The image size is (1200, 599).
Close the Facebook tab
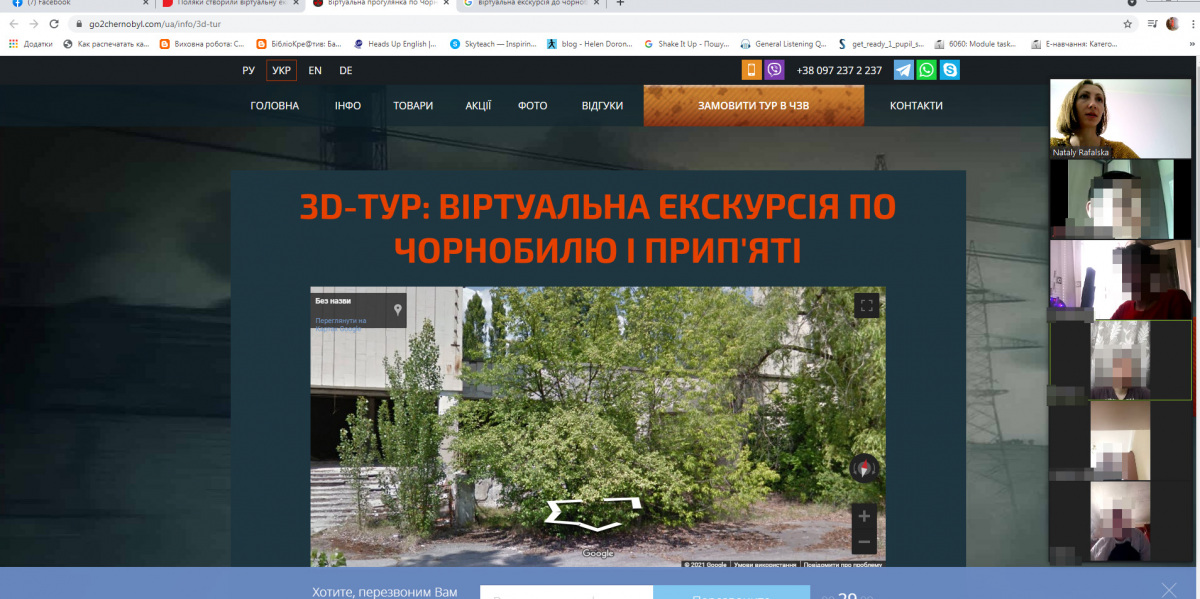pyautogui.click(x=145, y=4)
